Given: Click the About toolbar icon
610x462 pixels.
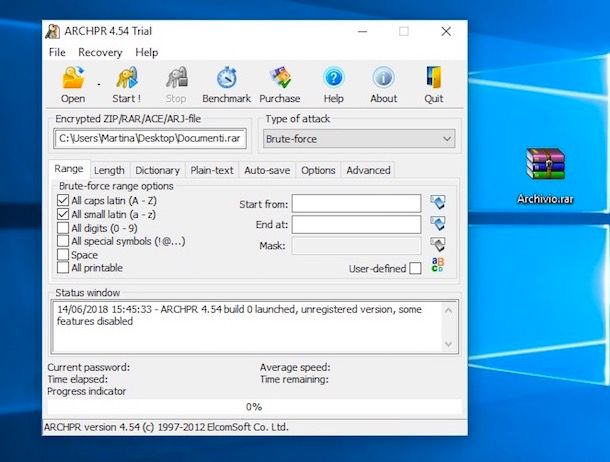Looking at the screenshot, I should [384, 77].
